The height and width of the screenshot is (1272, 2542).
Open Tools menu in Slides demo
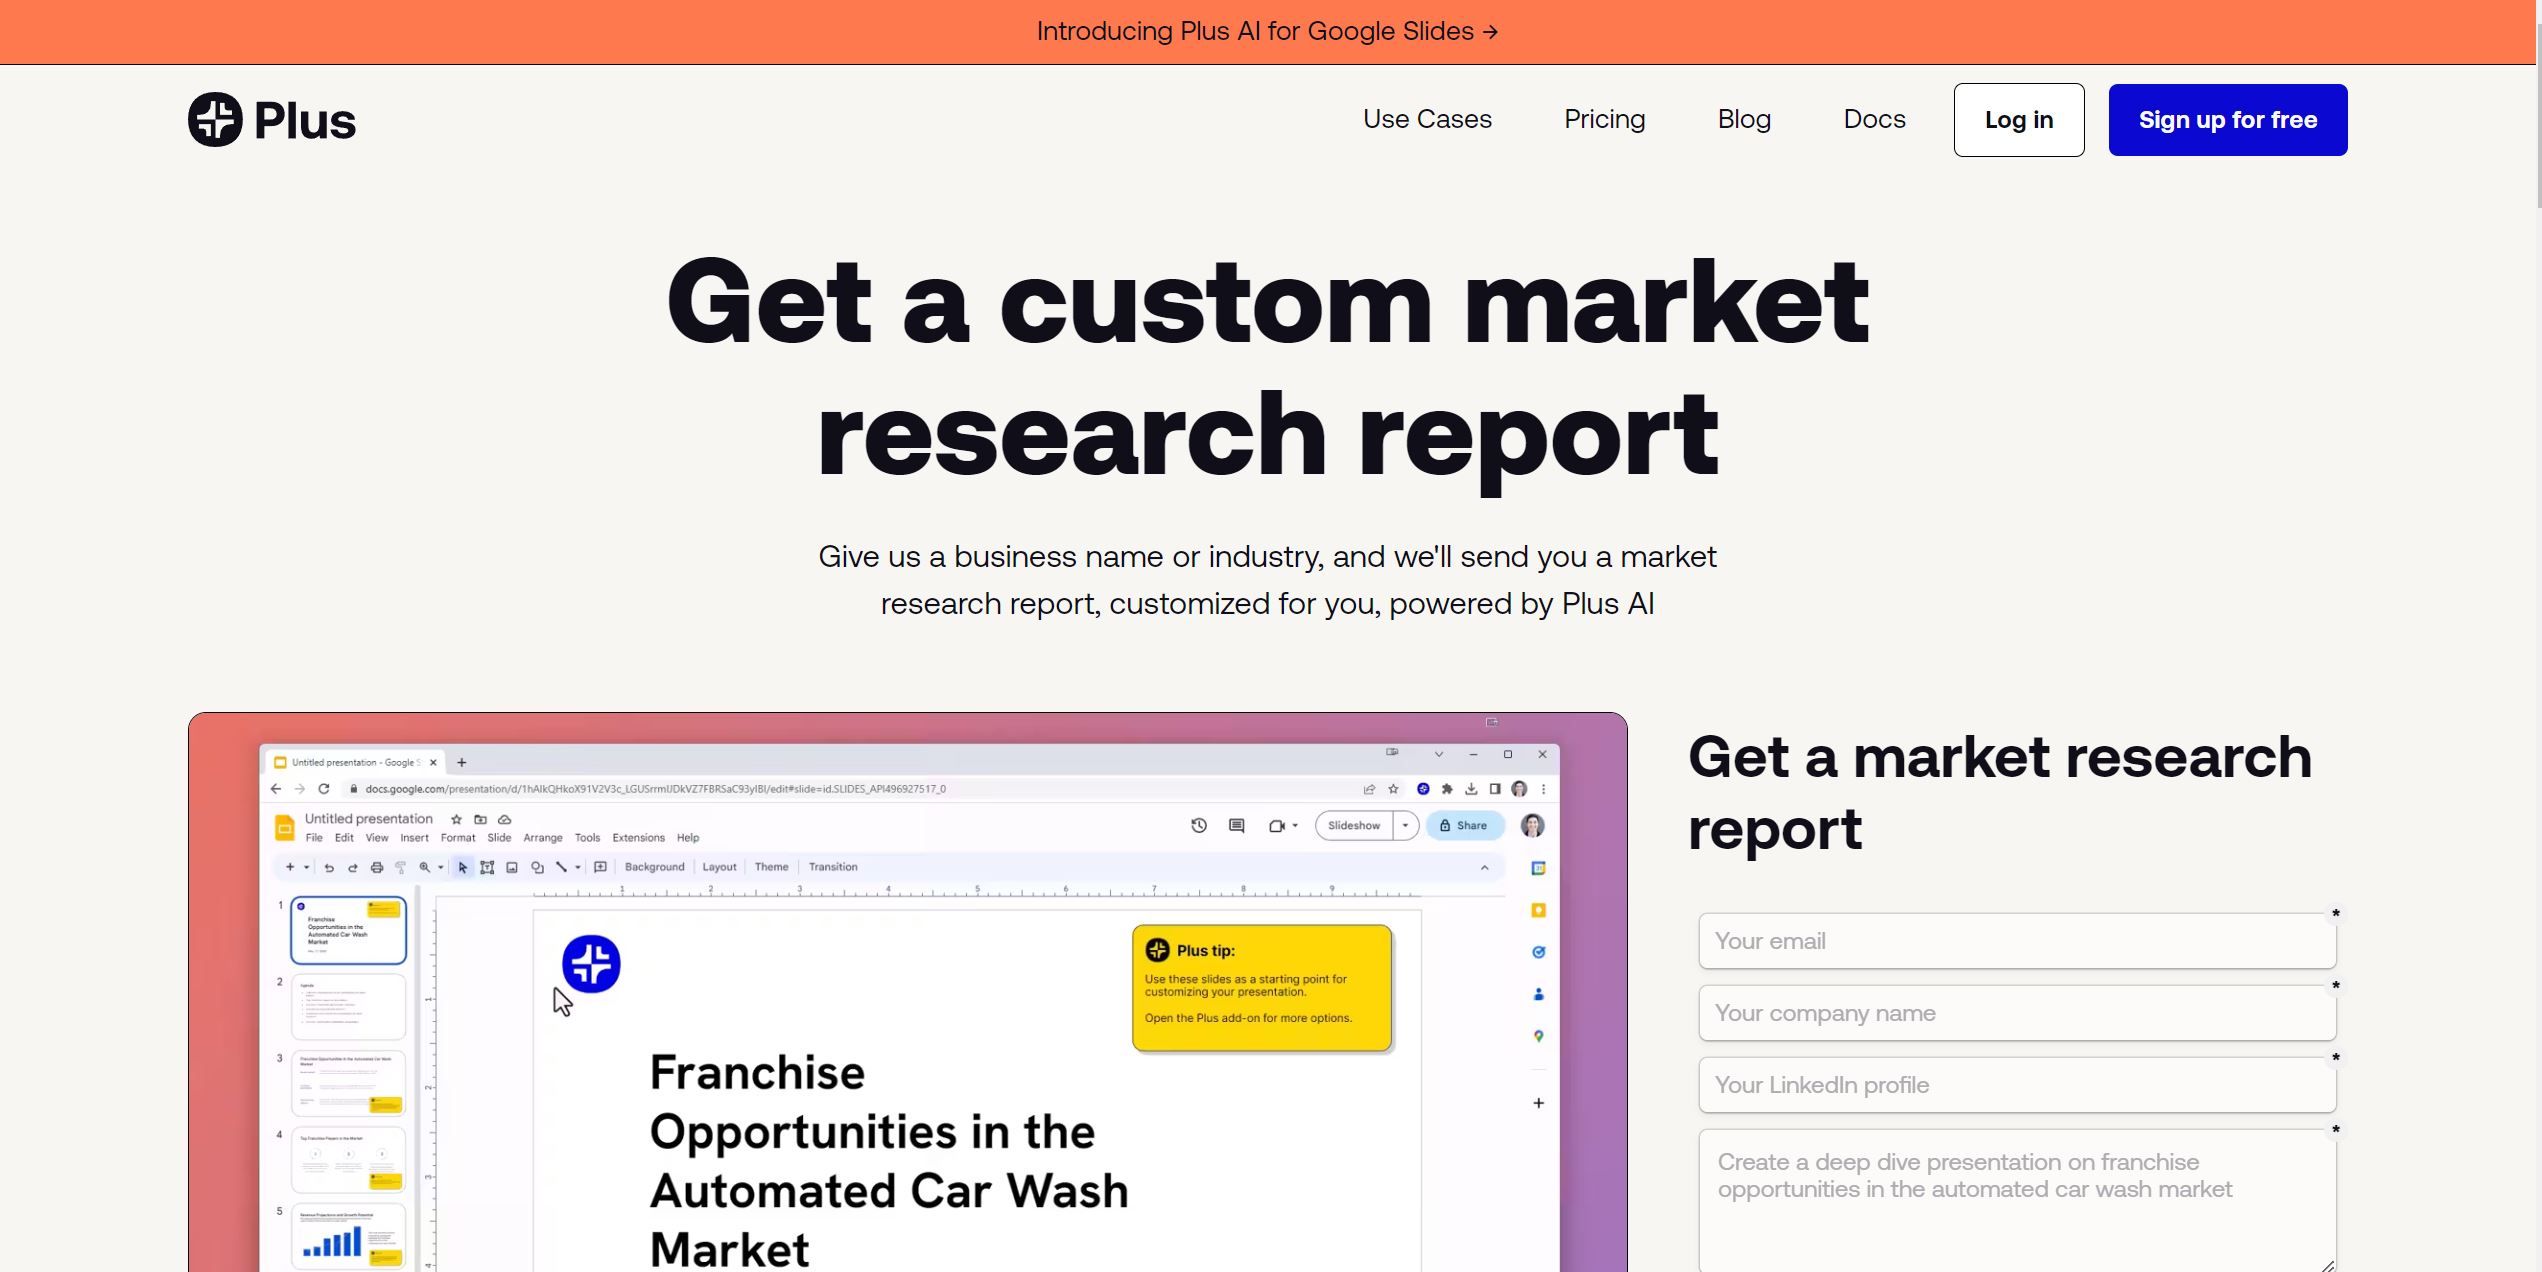(587, 838)
